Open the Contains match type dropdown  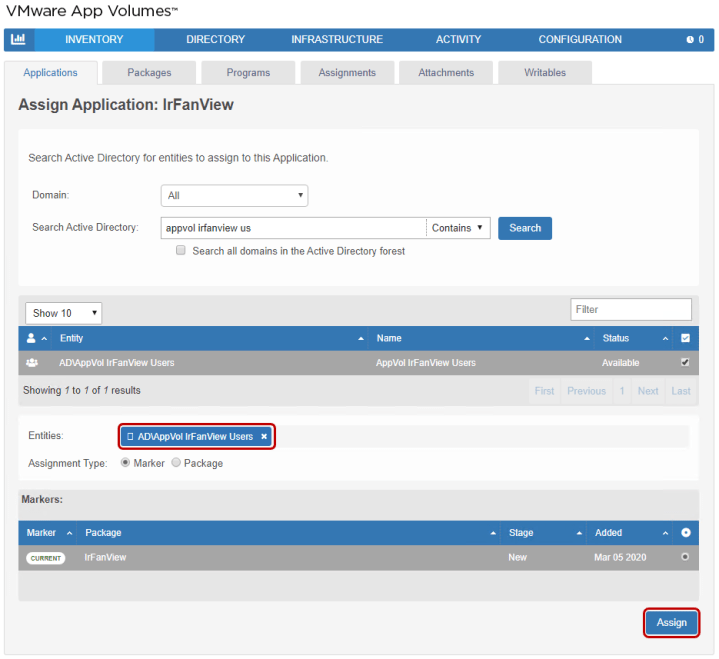pos(459,228)
